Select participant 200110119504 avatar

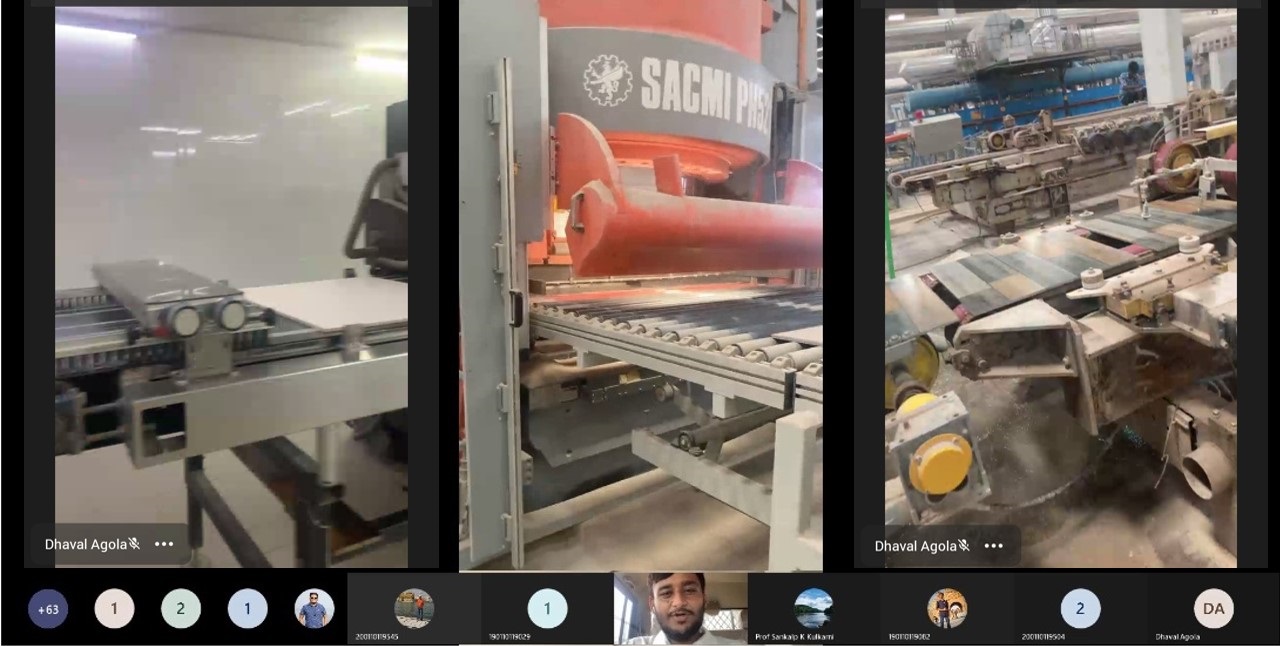tap(1080, 608)
